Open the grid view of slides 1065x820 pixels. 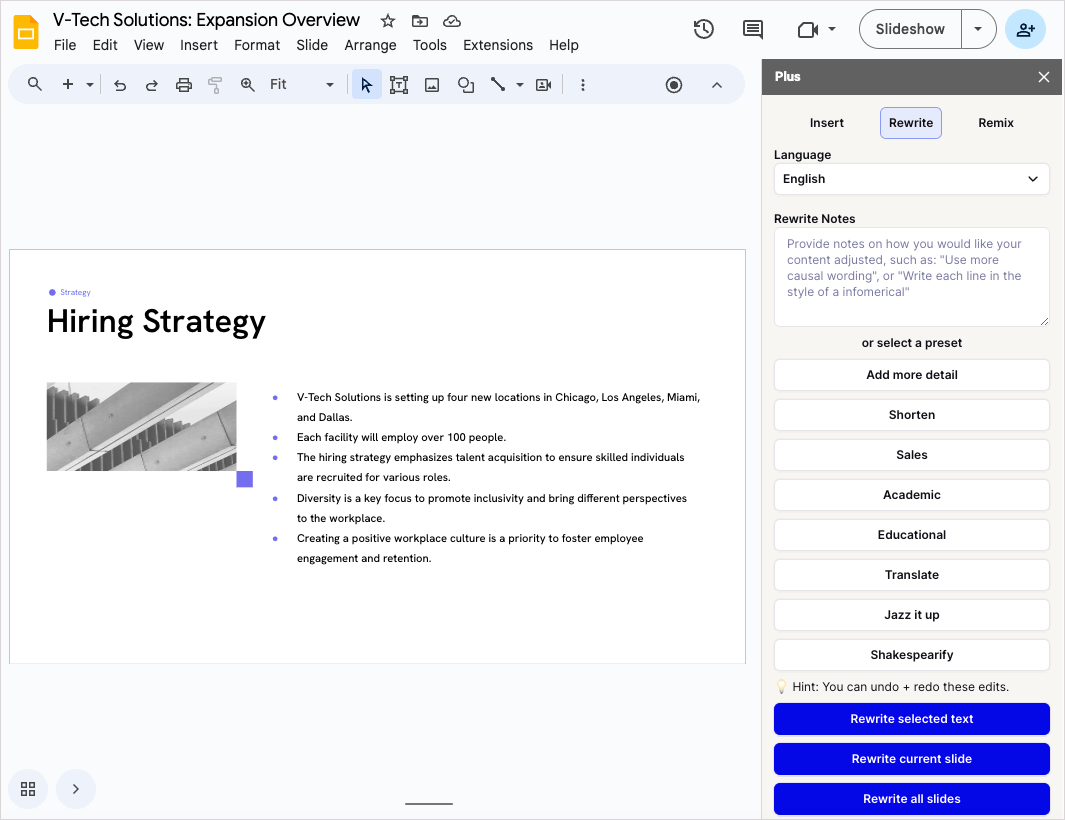pyautogui.click(x=28, y=789)
